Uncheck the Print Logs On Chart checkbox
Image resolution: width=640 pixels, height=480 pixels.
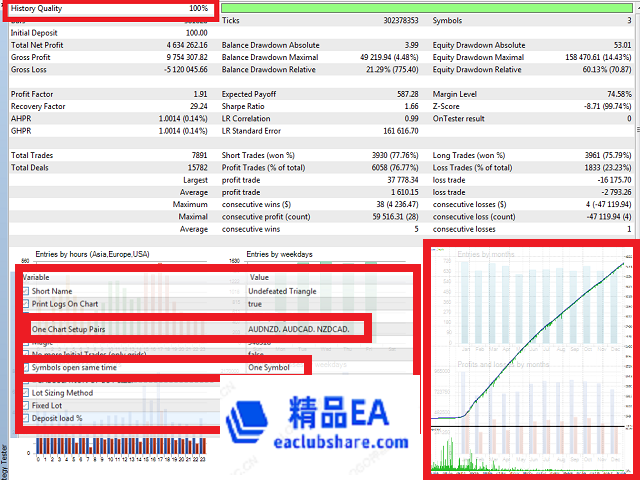coord(26,303)
